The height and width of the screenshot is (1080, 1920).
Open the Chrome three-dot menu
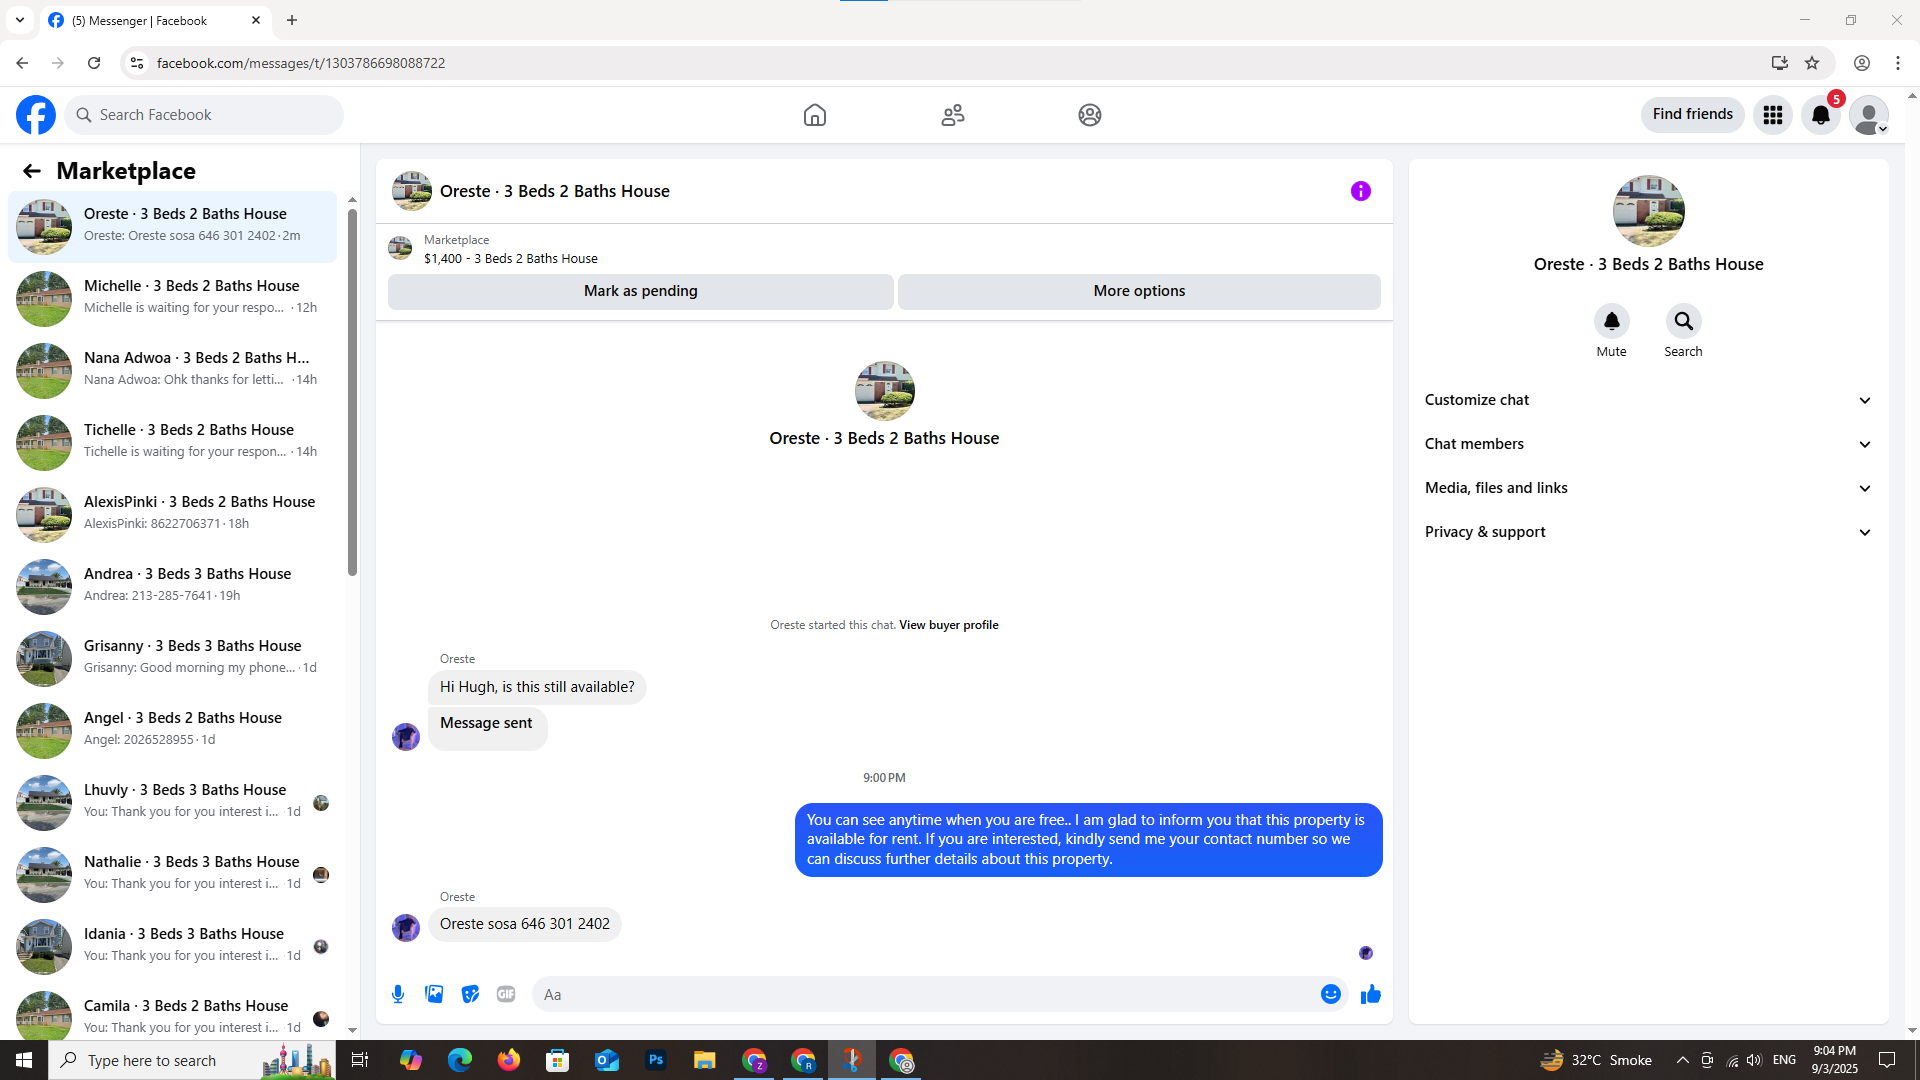(1898, 63)
